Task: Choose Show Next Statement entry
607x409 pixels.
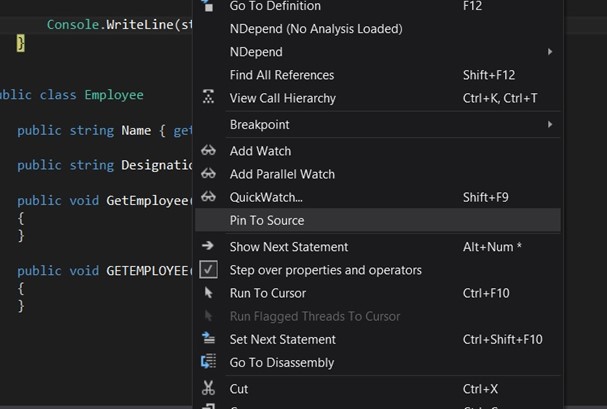Action: [x=377, y=247]
